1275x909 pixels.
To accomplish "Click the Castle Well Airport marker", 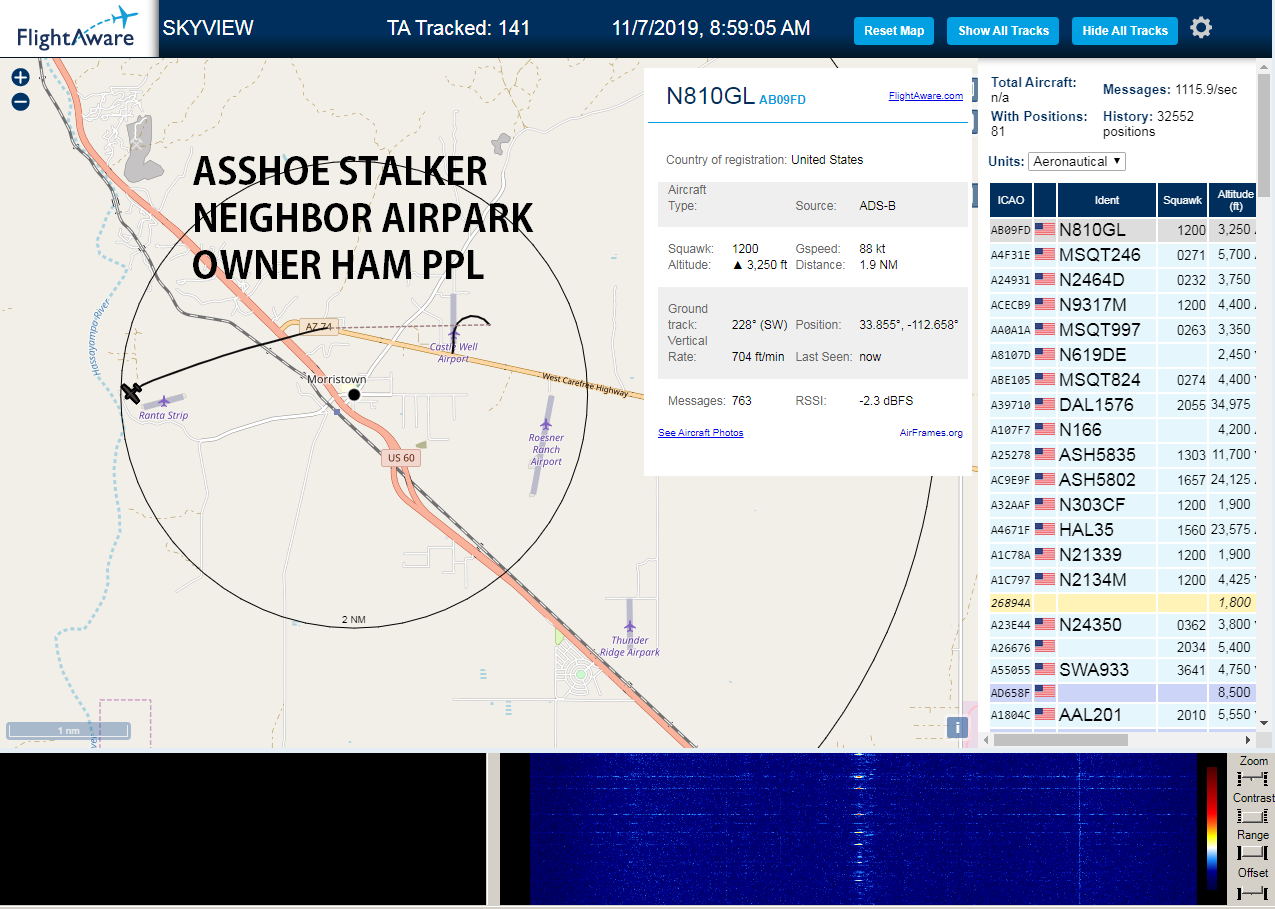I will click(x=454, y=333).
